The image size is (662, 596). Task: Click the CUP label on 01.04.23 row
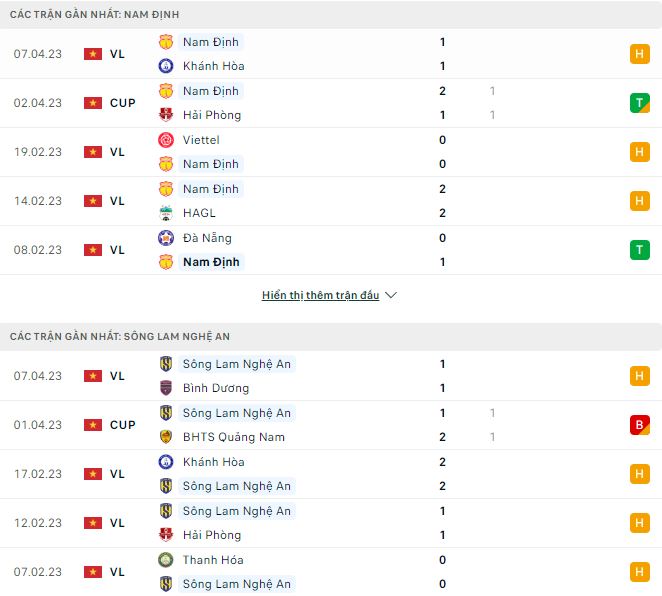pos(123,425)
